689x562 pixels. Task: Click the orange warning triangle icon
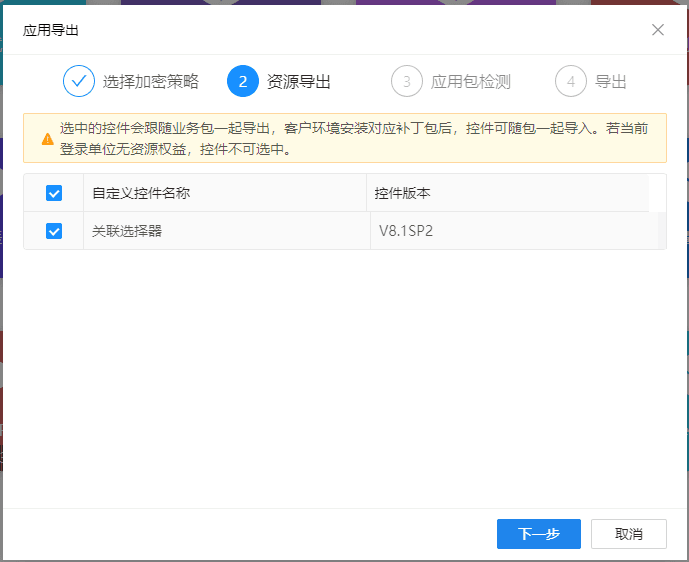coord(47,139)
